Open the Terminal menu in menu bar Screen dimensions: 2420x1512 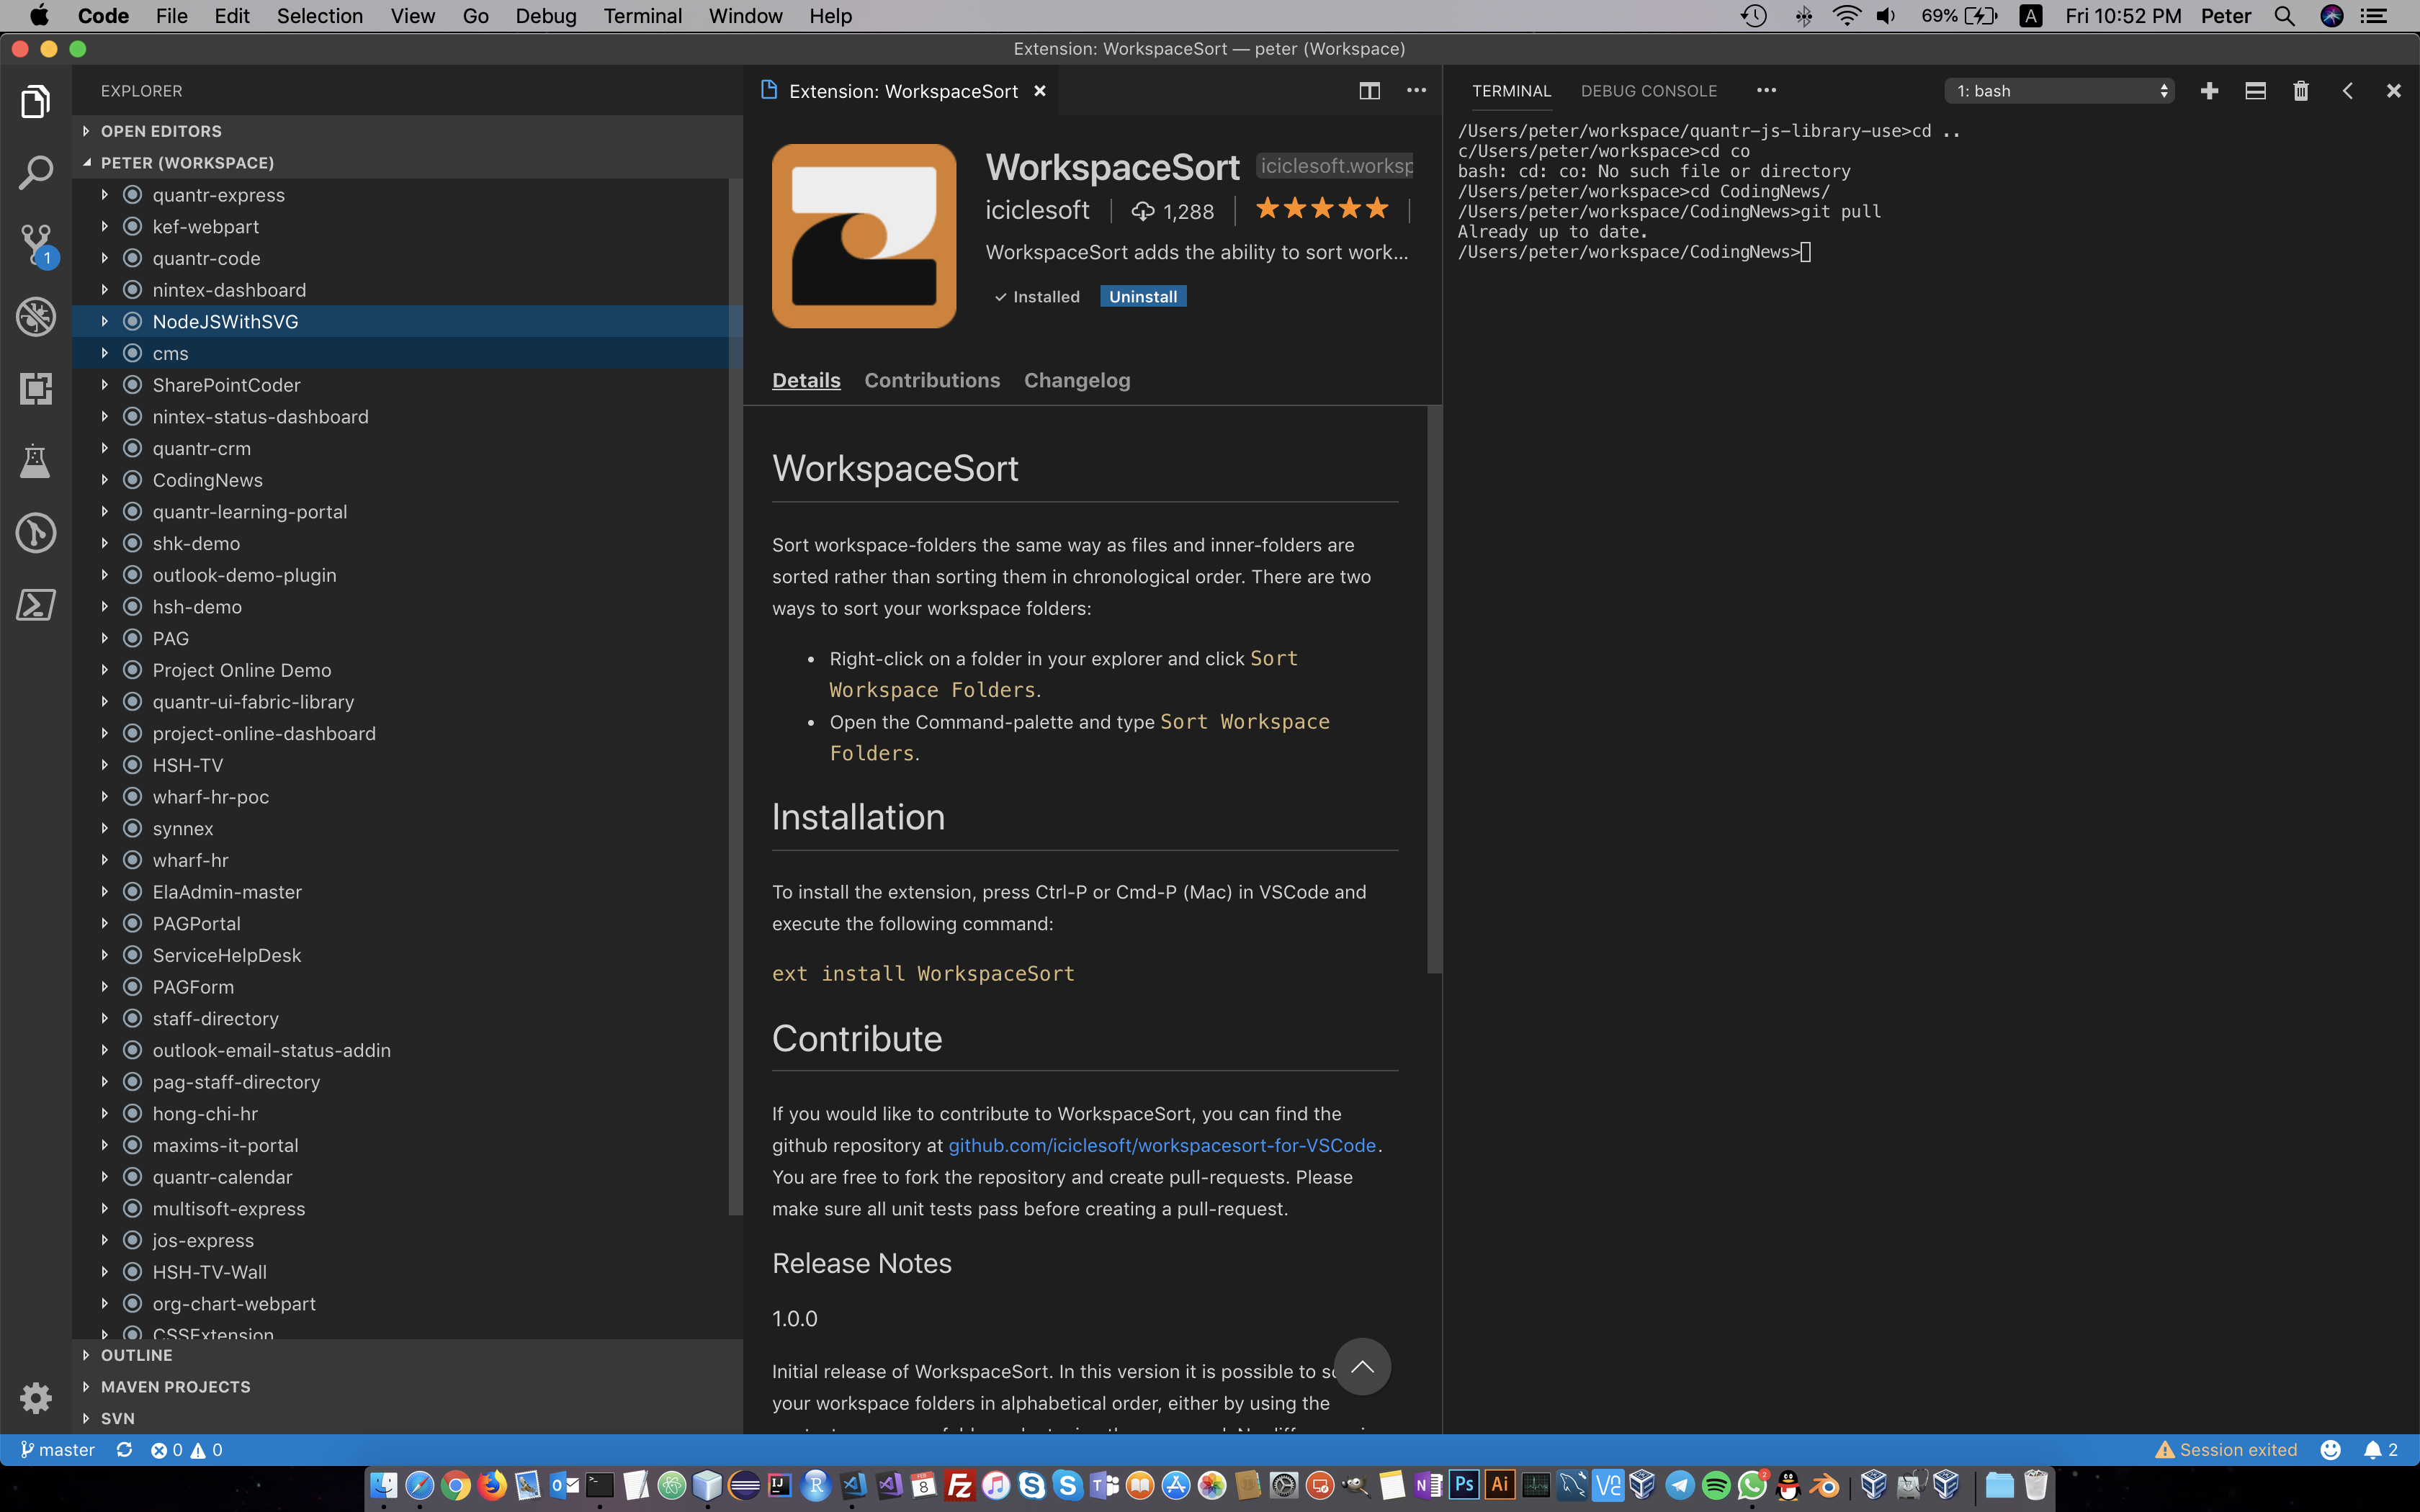pos(642,16)
